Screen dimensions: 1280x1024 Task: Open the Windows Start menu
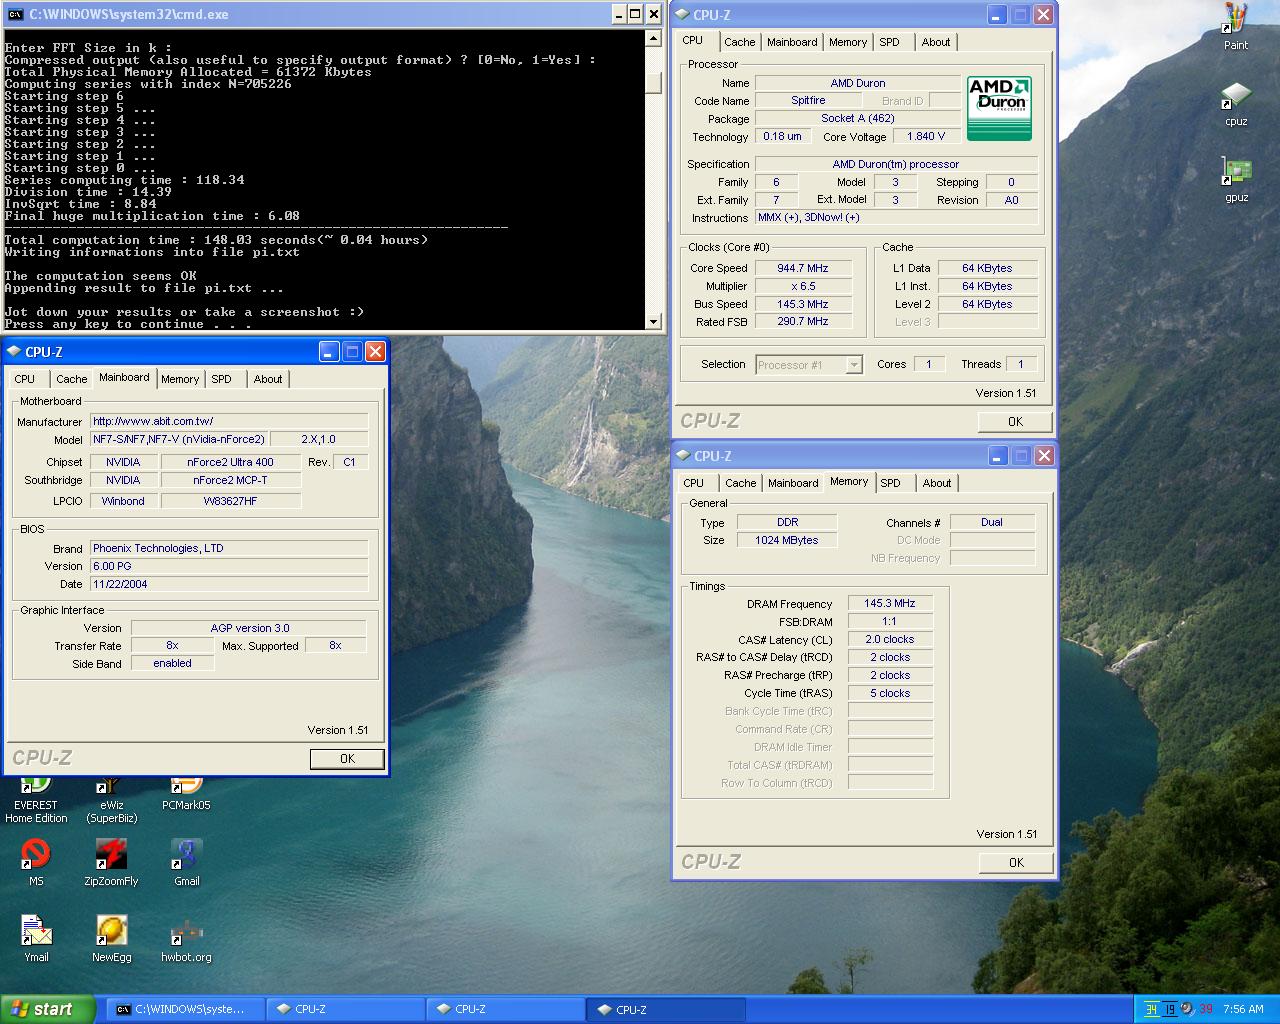tap(47, 1009)
